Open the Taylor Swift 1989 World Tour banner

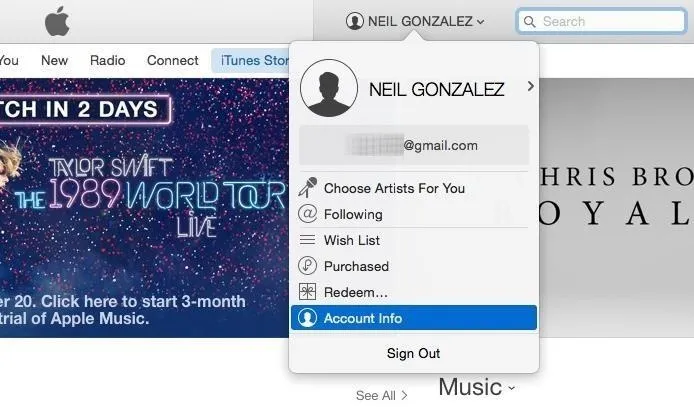(144, 208)
